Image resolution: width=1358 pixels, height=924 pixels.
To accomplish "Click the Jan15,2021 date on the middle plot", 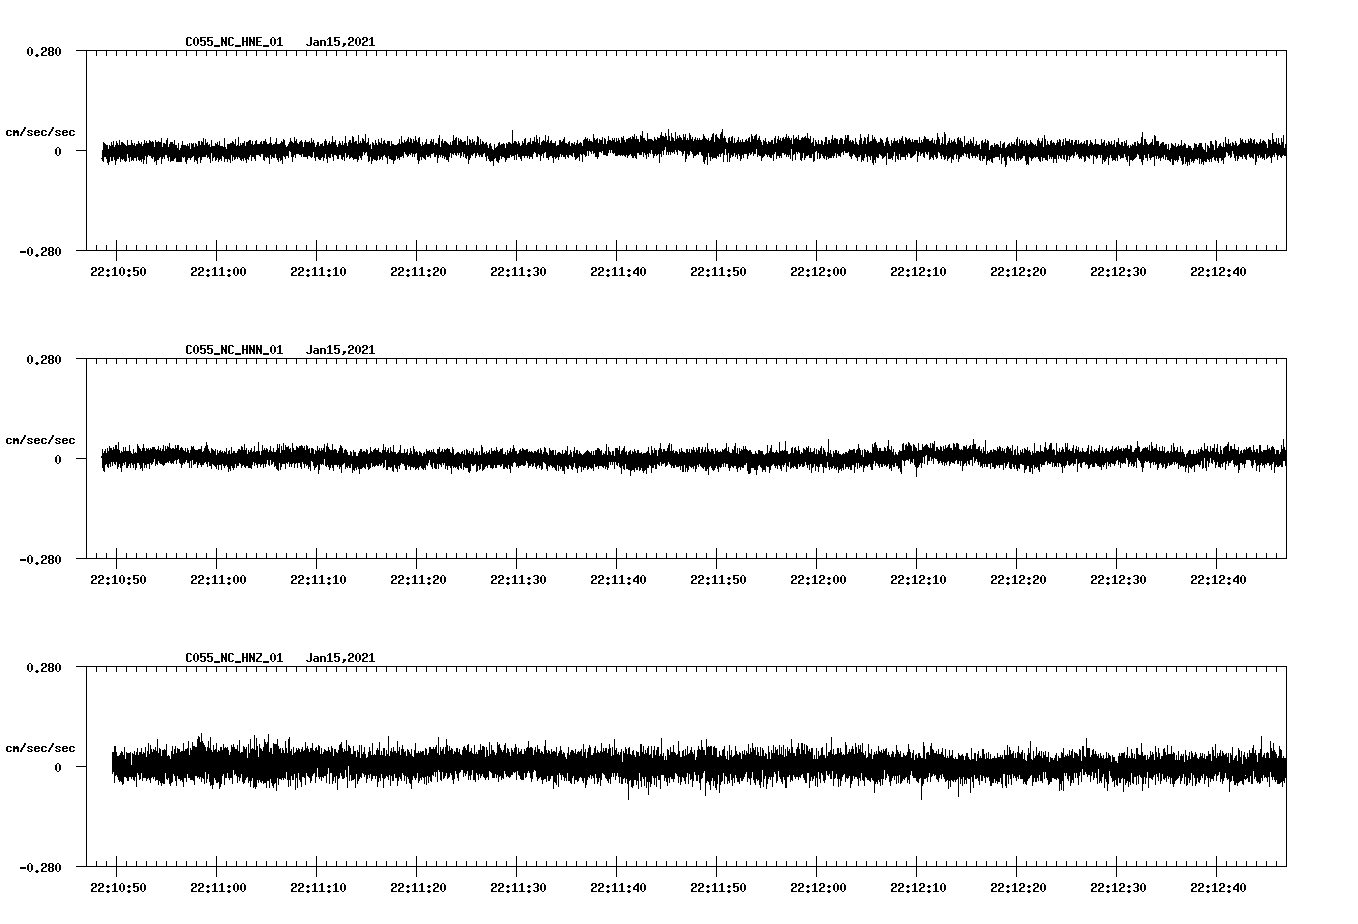I will click(x=341, y=349).
